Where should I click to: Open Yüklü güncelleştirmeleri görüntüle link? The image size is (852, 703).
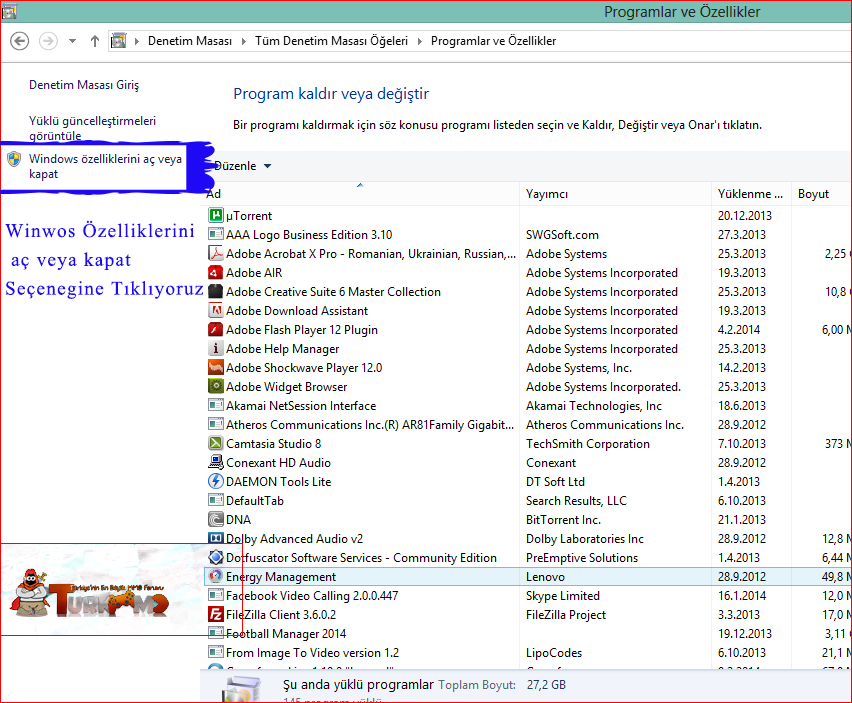click(92, 128)
